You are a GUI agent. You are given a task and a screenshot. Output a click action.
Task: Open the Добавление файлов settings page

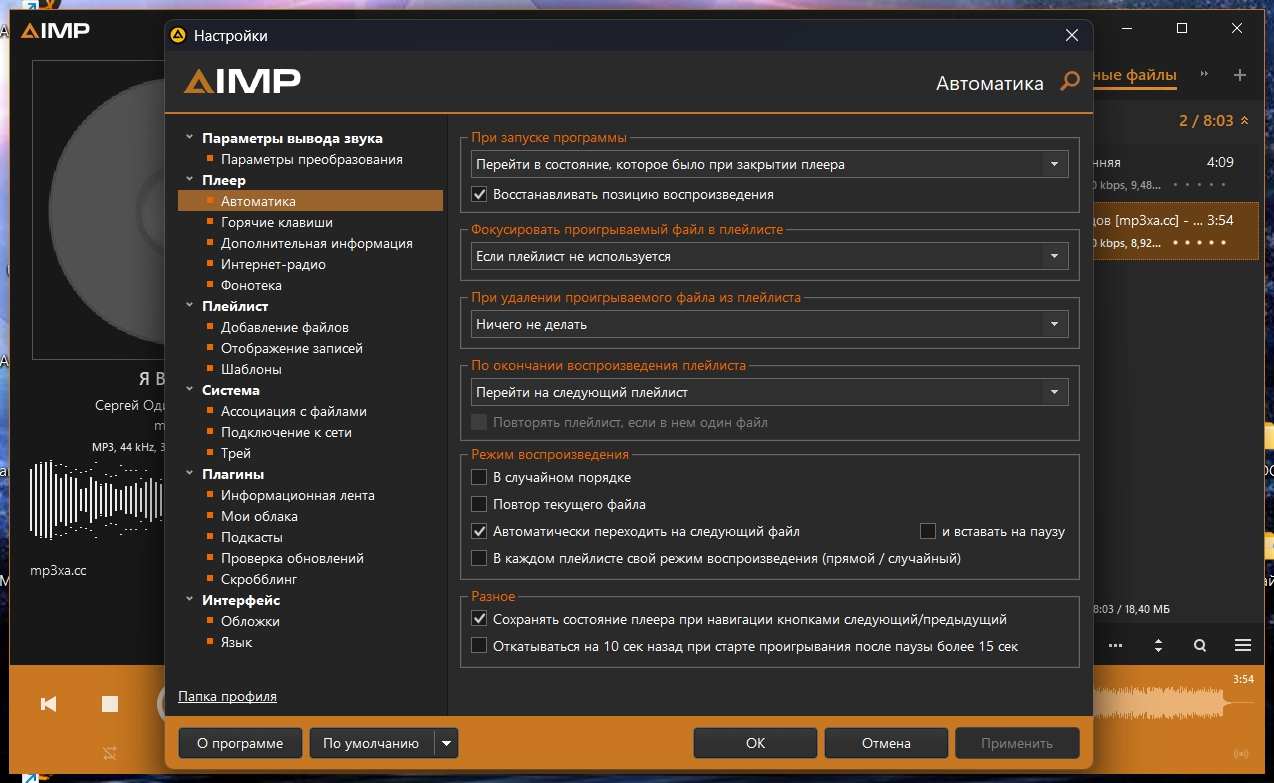point(284,327)
